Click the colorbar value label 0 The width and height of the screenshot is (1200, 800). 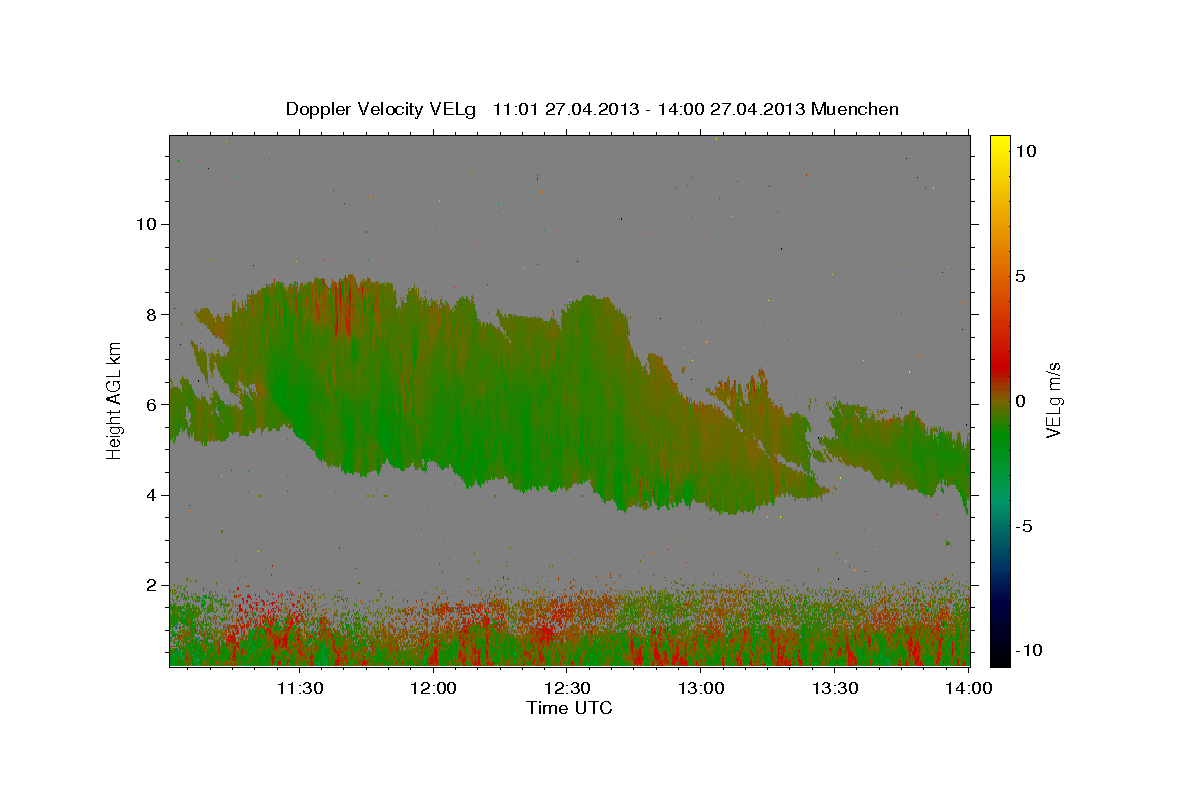1022,401
